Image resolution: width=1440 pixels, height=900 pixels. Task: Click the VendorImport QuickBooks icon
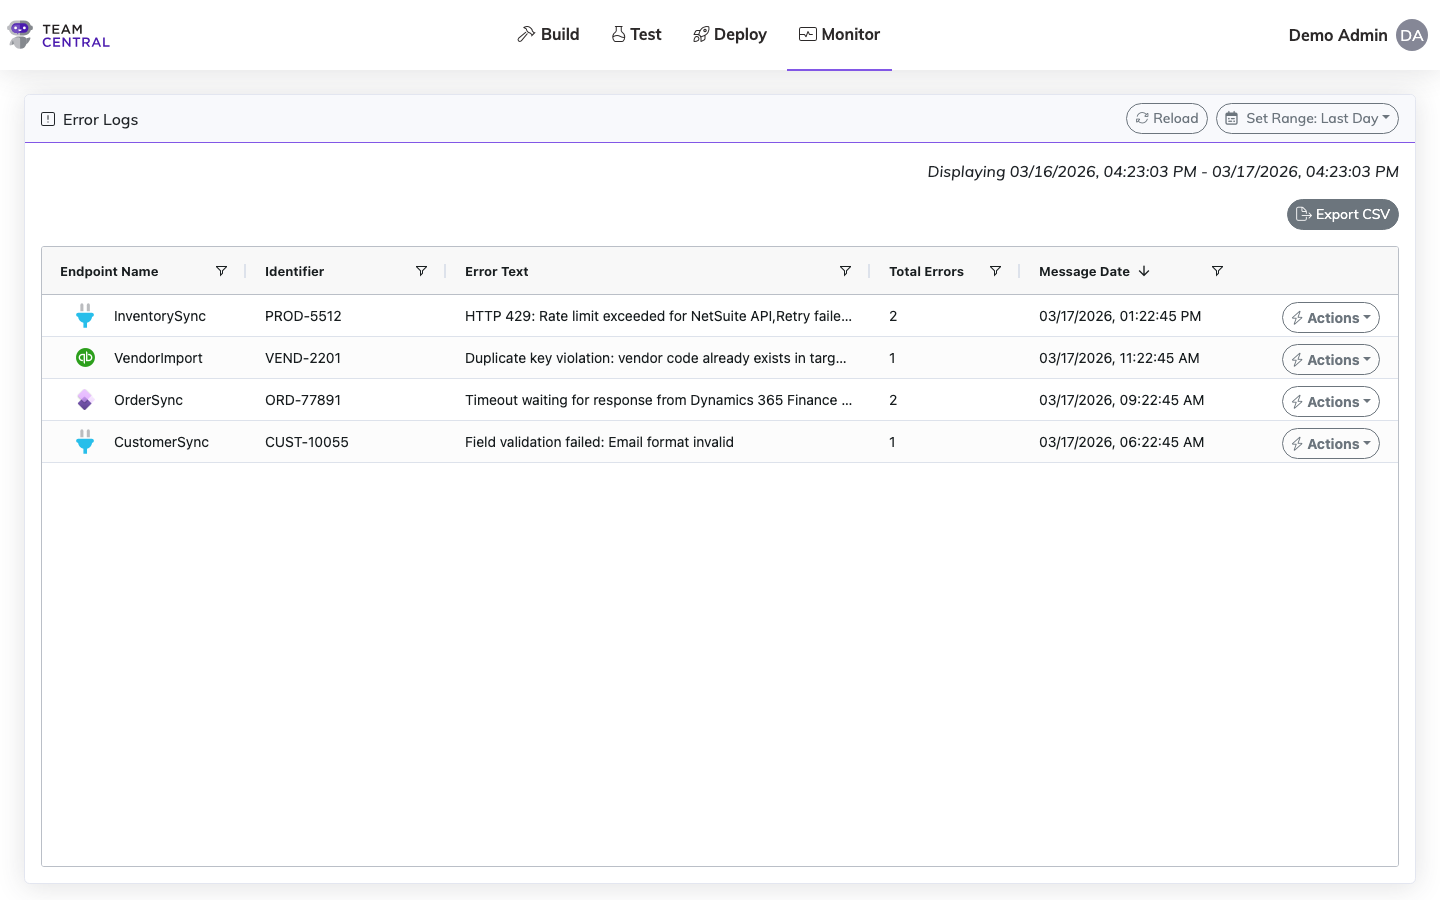click(85, 358)
